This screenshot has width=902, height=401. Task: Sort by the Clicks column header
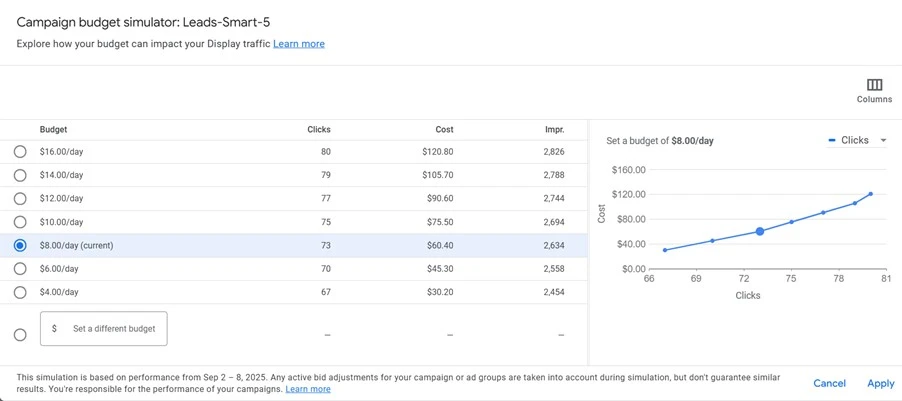tap(318, 130)
